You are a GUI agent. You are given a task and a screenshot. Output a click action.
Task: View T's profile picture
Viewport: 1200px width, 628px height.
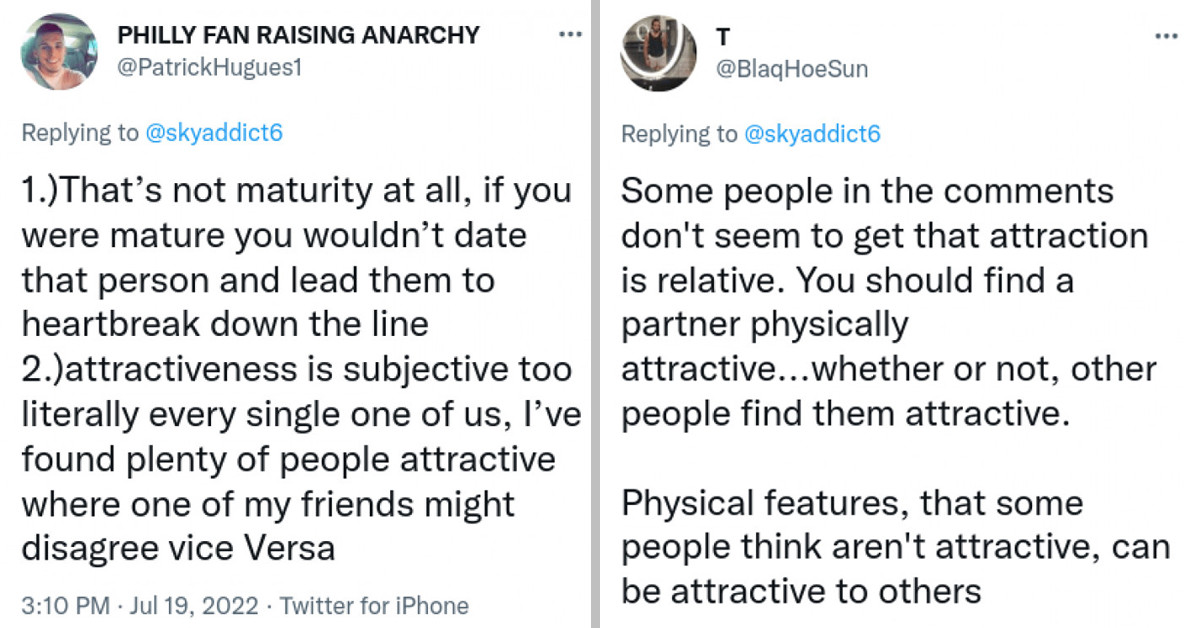pyautogui.click(x=658, y=50)
